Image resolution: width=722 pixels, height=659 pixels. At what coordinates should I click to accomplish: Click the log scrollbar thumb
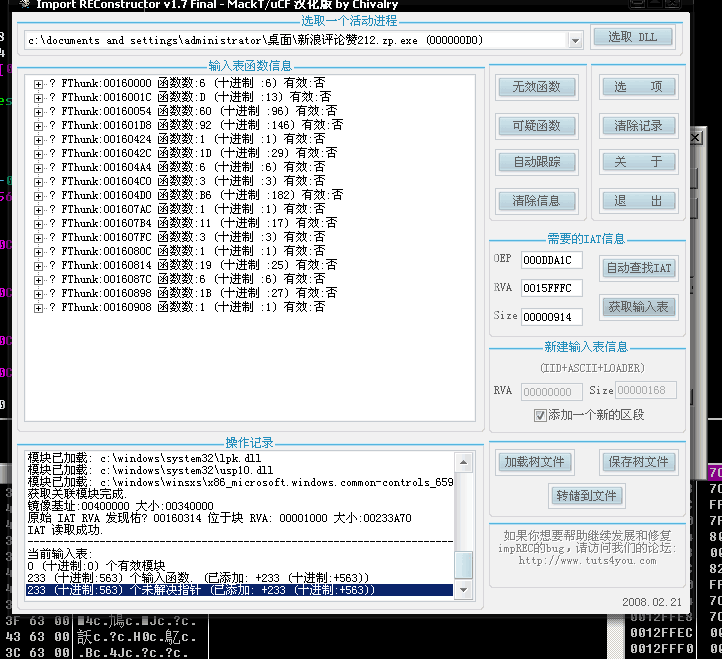(x=464, y=565)
